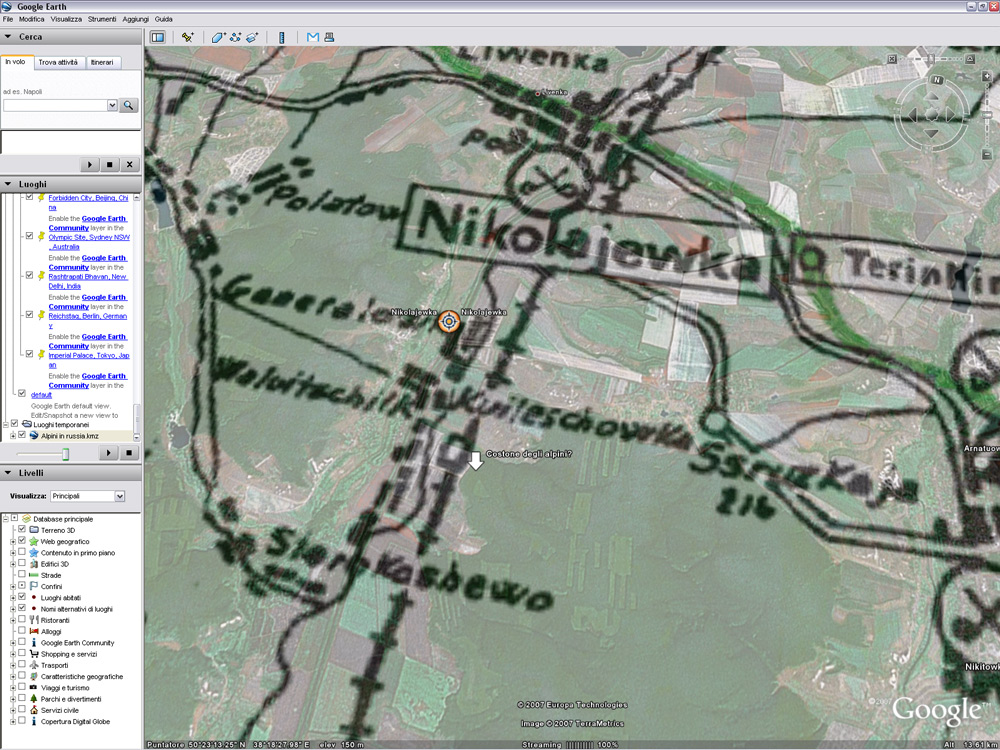Expand the Trasporti layer node
Image resolution: width=1000 pixels, height=750 pixels.
tap(13, 665)
